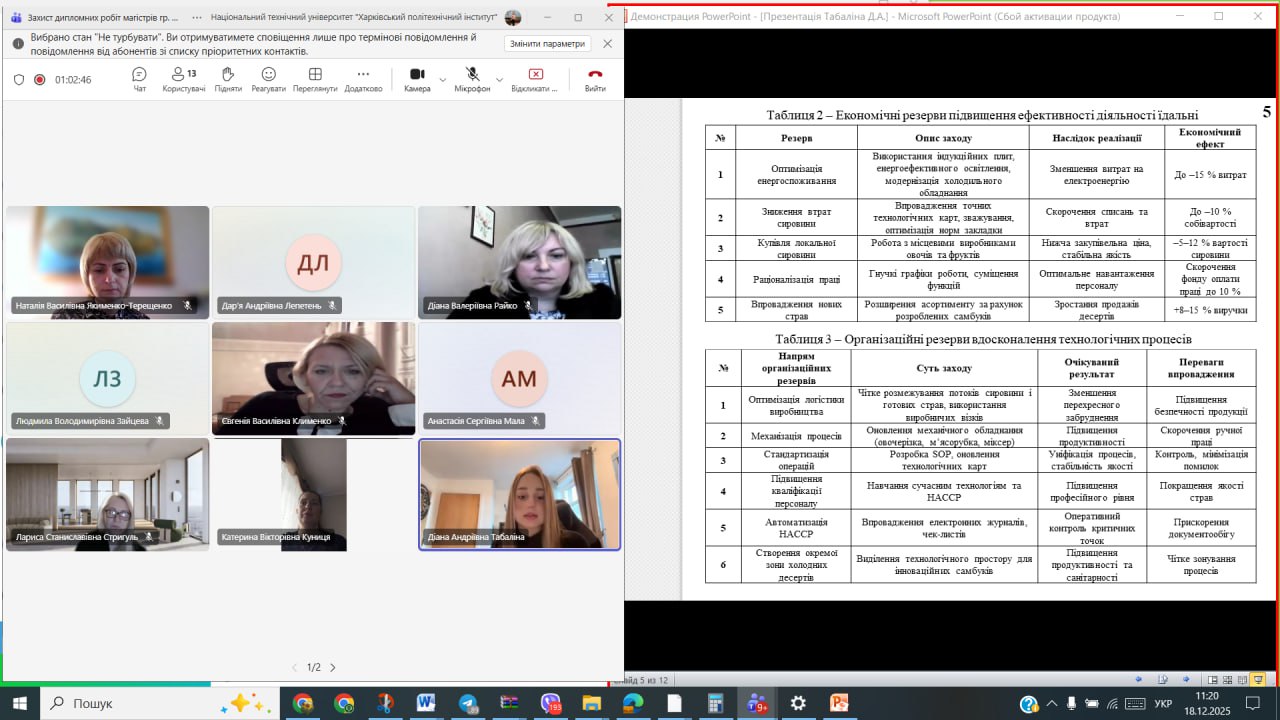1280x720 pixels.
Task: Expand the microphone options dropdown arrow
Action: point(499,79)
